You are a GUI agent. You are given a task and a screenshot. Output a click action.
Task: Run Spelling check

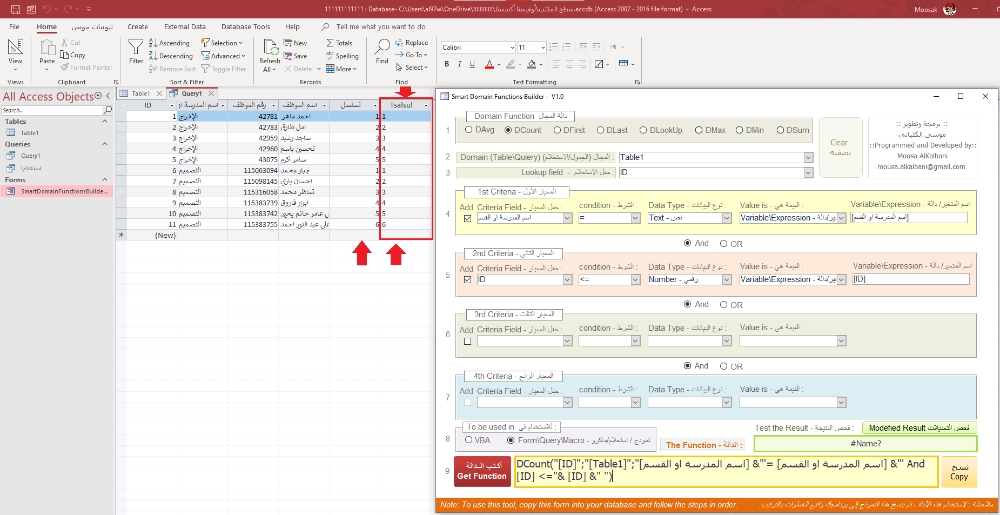click(342, 55)
